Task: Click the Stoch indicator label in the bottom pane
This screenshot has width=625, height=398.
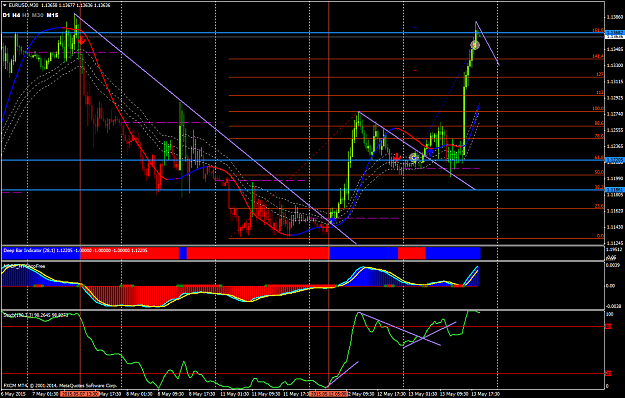Action: pos(35,315)
